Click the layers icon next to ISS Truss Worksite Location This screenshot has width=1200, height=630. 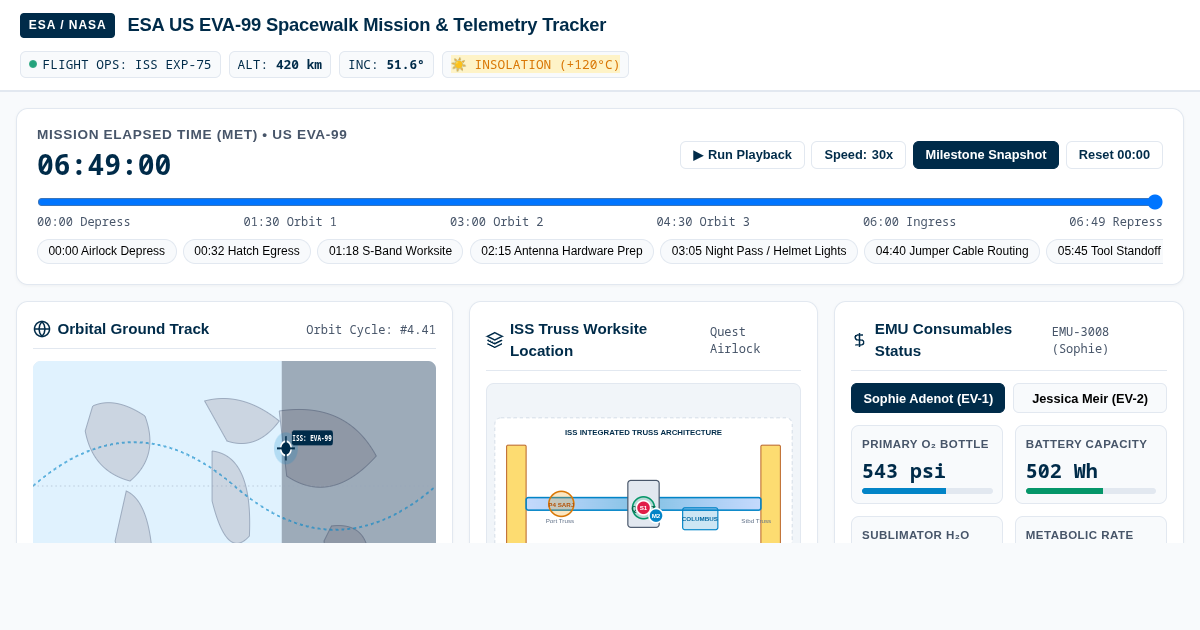pos(495,340)
